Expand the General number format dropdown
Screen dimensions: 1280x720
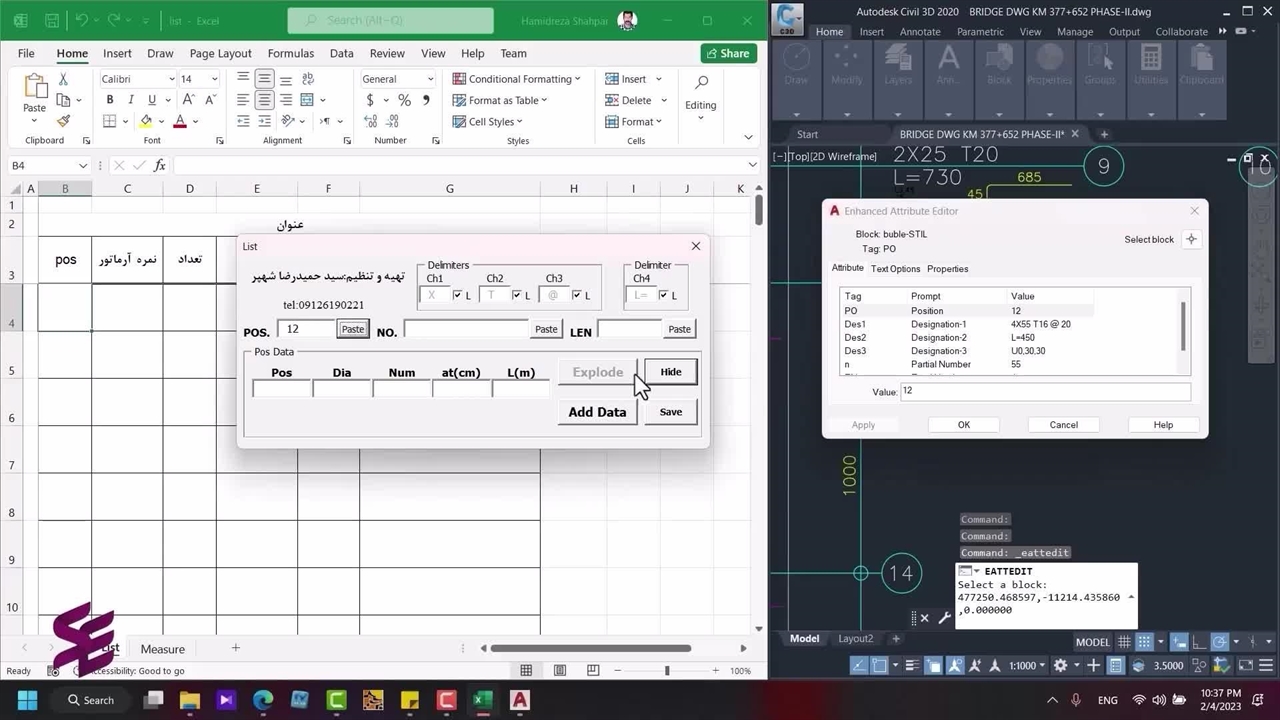(x=431, y=79)
